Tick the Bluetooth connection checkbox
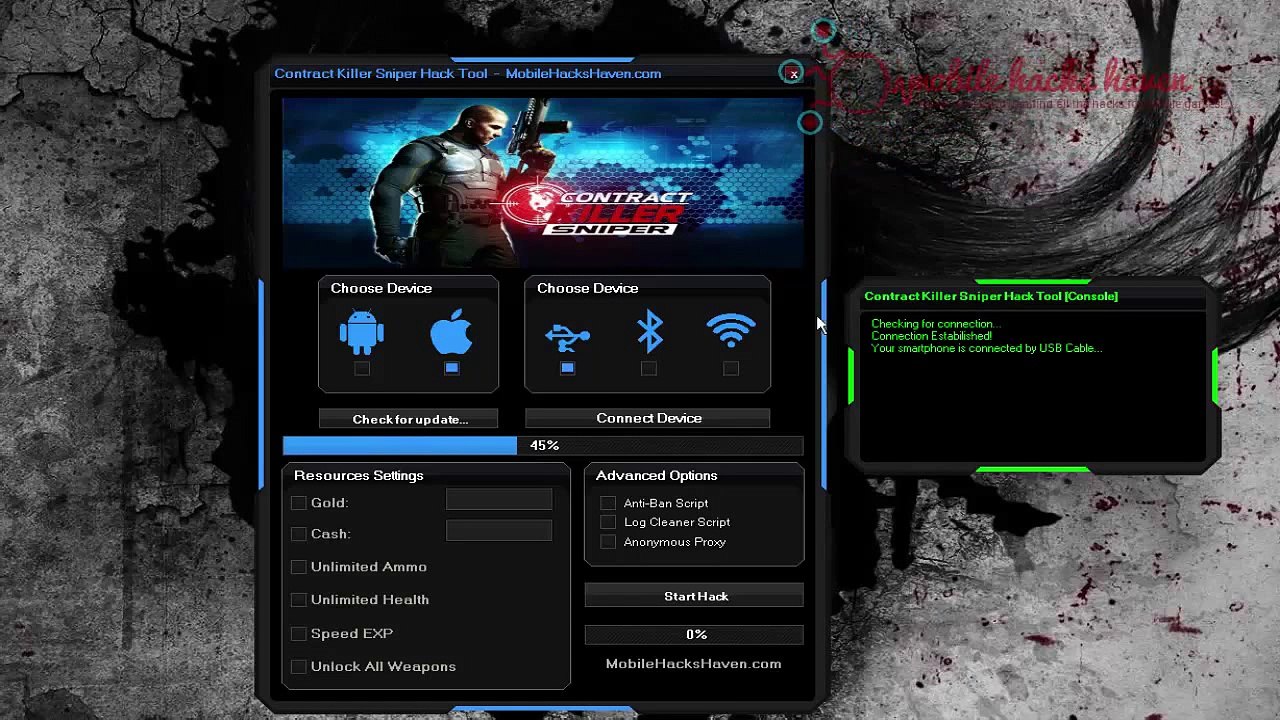 coord(649,369)
